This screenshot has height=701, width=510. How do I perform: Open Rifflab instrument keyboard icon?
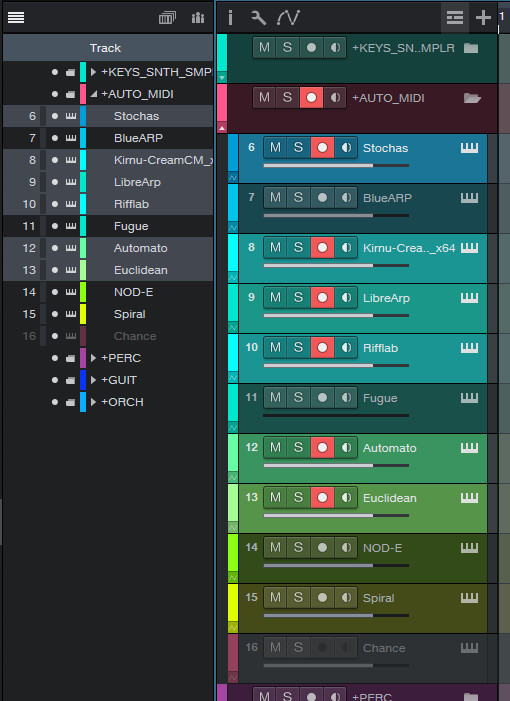[469, 348]
